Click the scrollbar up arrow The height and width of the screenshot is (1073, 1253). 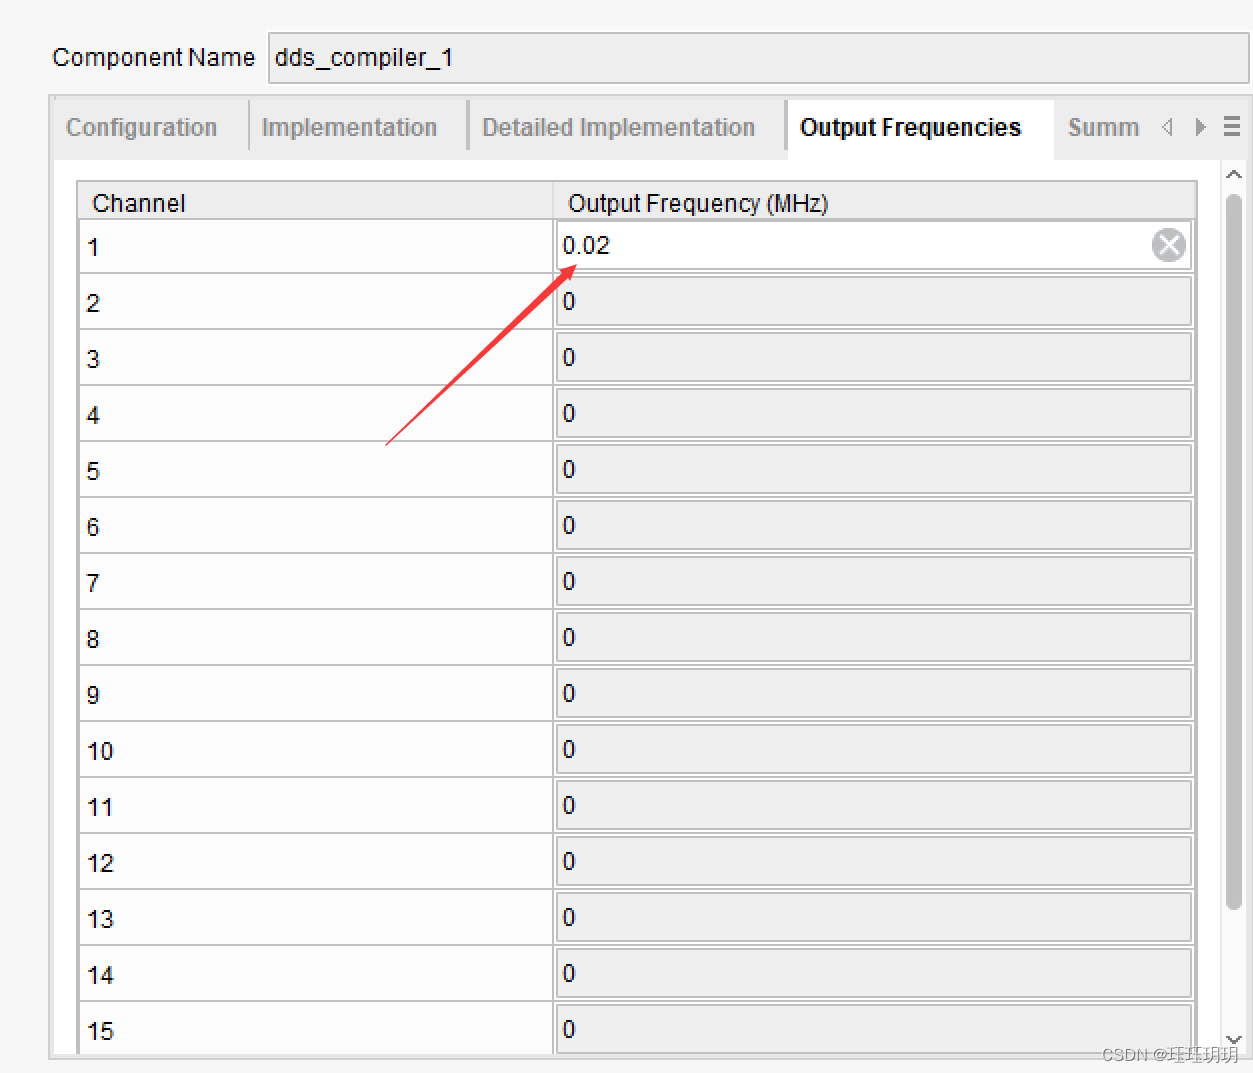tap(1234, 175)
